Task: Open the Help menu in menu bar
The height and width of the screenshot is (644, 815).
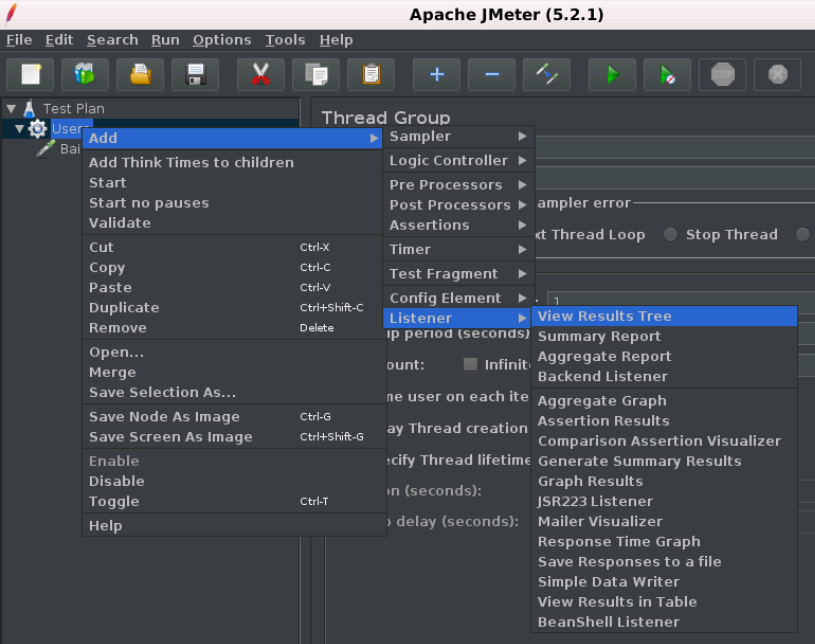Action: point(336,40)
